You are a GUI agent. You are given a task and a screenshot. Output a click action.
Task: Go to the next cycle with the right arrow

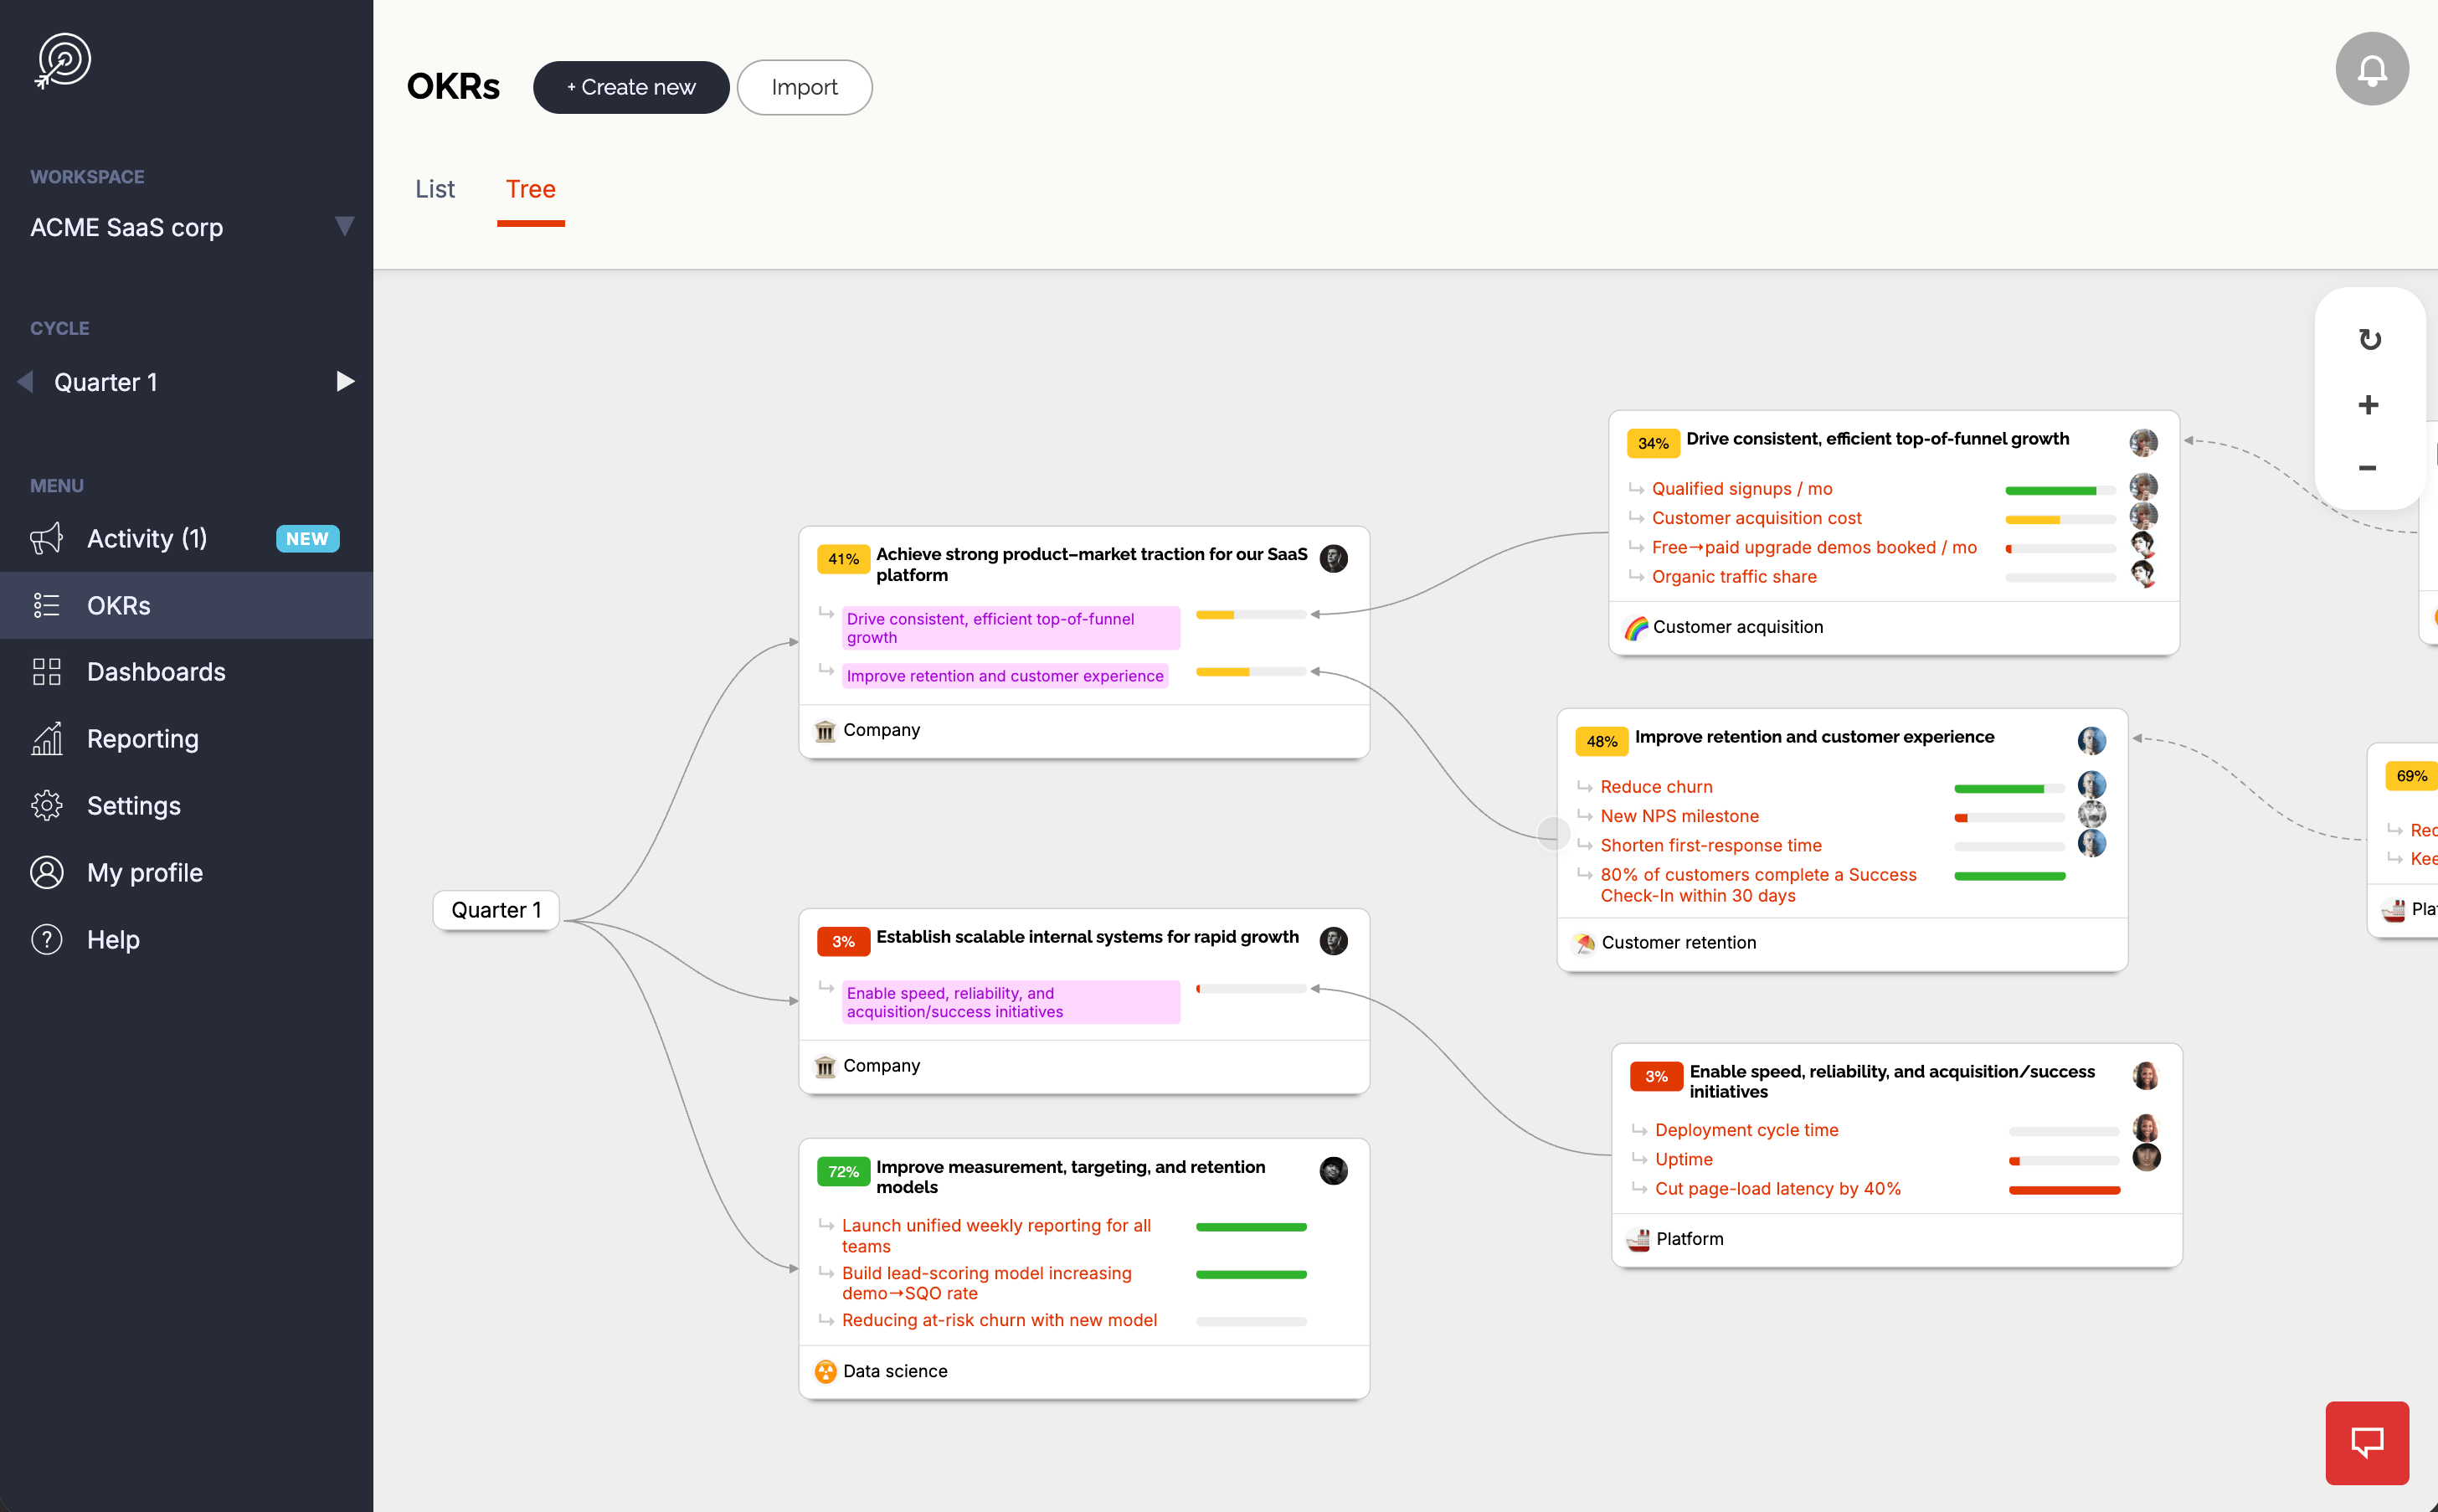coord(345,381)
